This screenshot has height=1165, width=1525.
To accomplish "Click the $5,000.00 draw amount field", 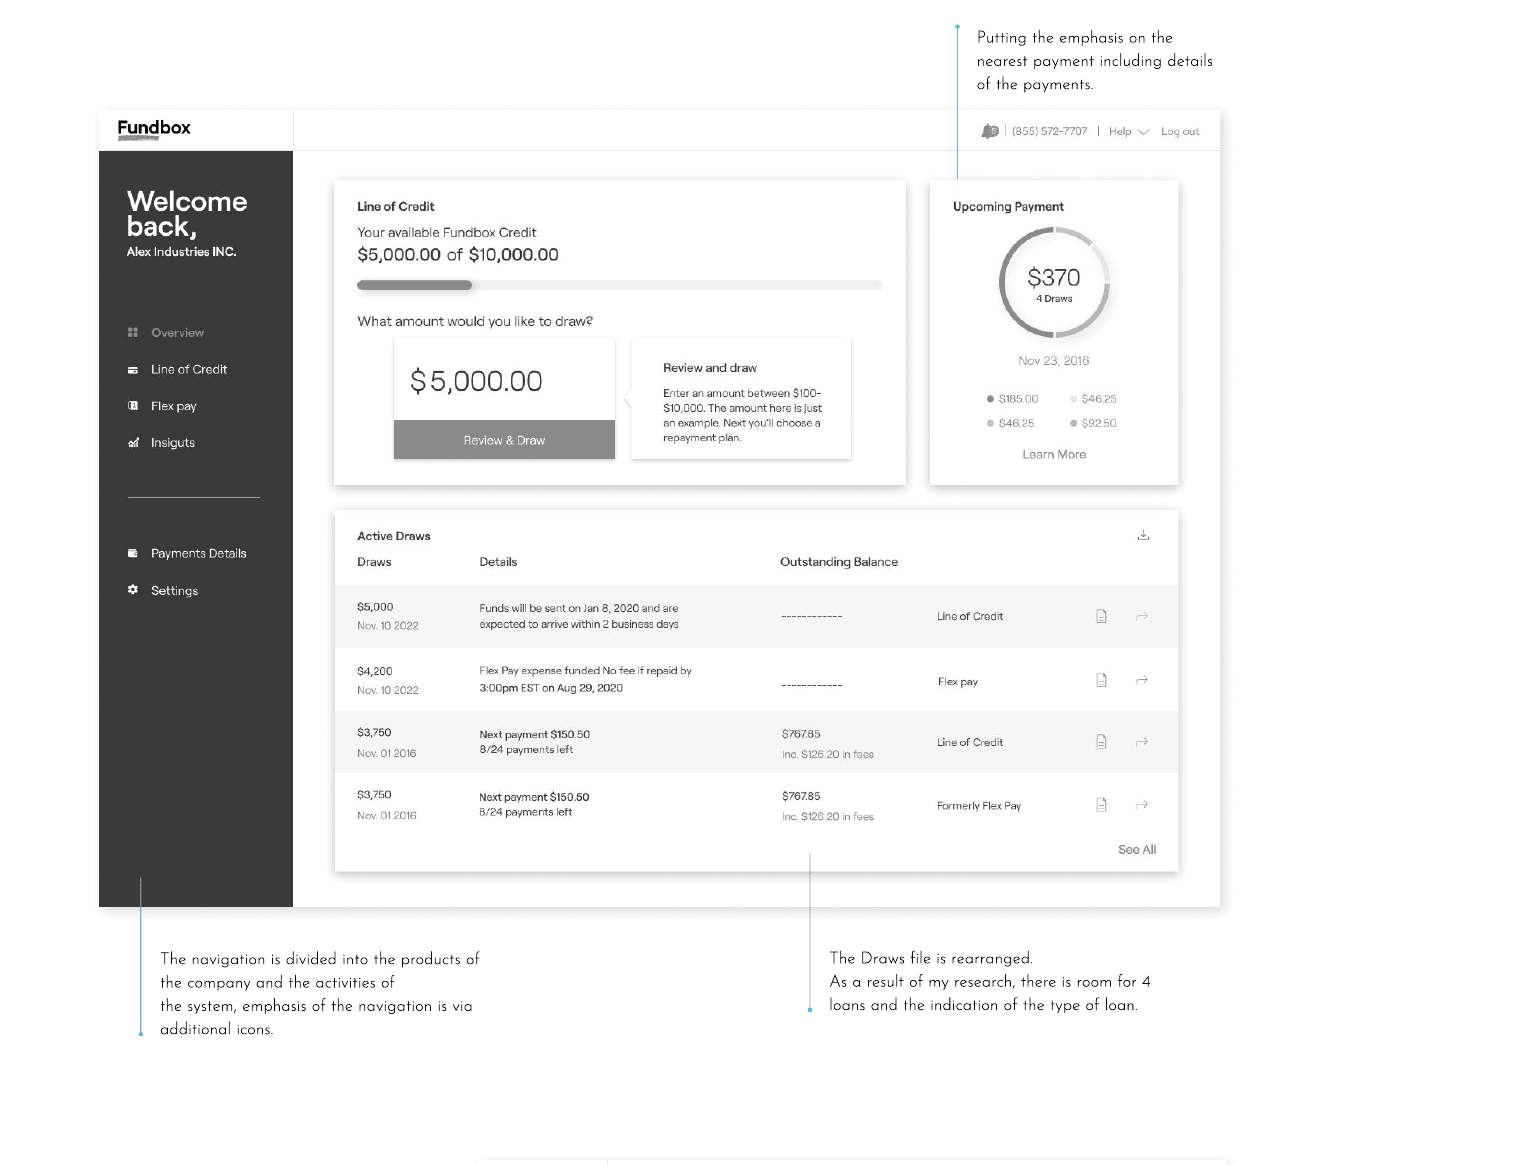I will (504, 380).
